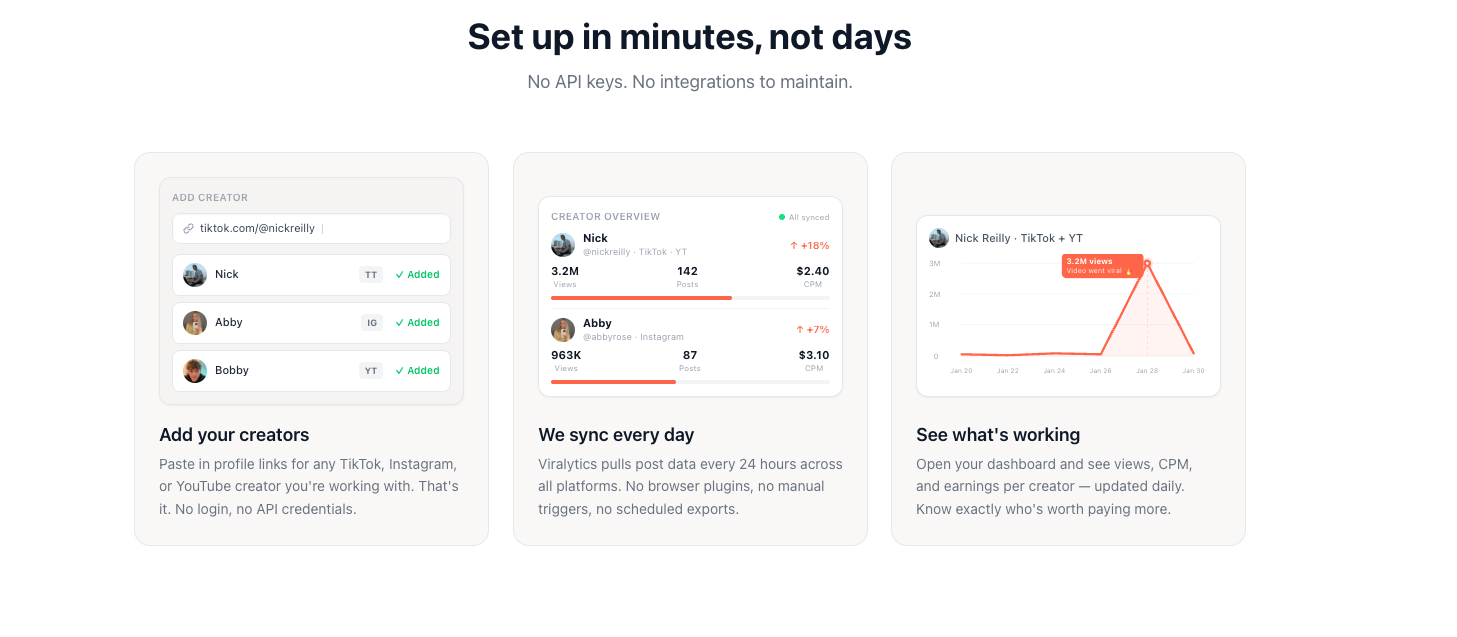Click the peak data point on the chart
Viewport: 1457px width, 637px height.
tap(1147, 264)
